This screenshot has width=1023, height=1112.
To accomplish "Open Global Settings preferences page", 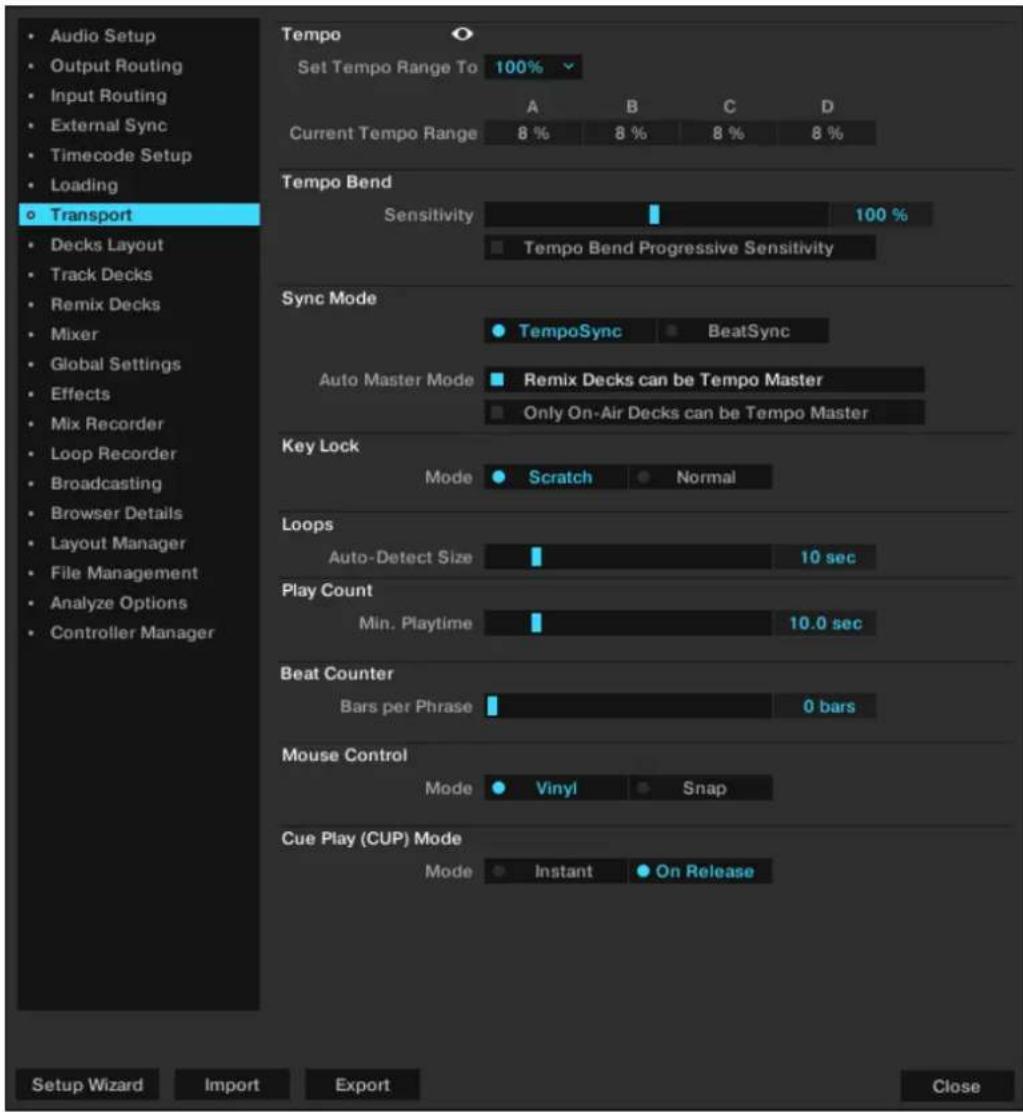I will click(115, 364).
